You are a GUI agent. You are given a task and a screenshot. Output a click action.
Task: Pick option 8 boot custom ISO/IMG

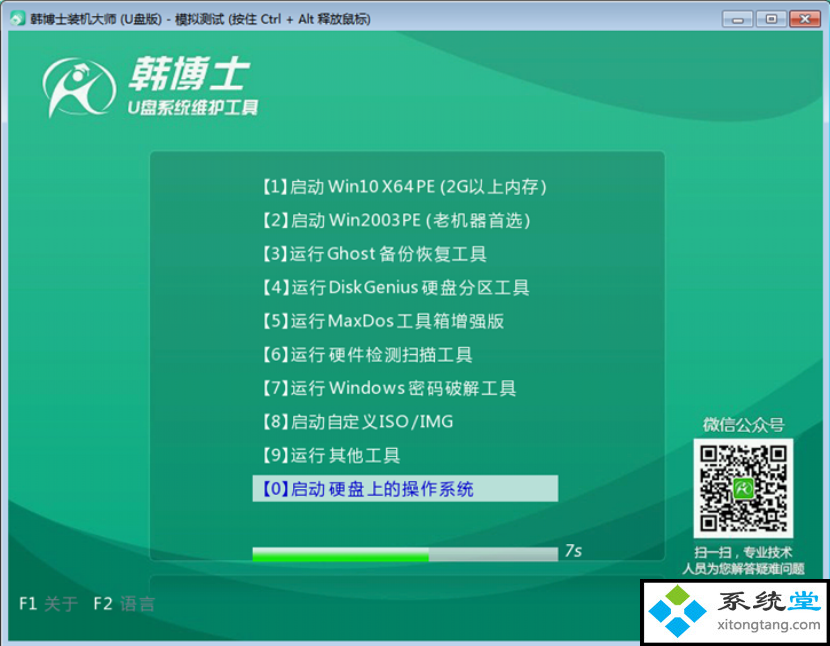pyautogui.click(x=358, y=421)
